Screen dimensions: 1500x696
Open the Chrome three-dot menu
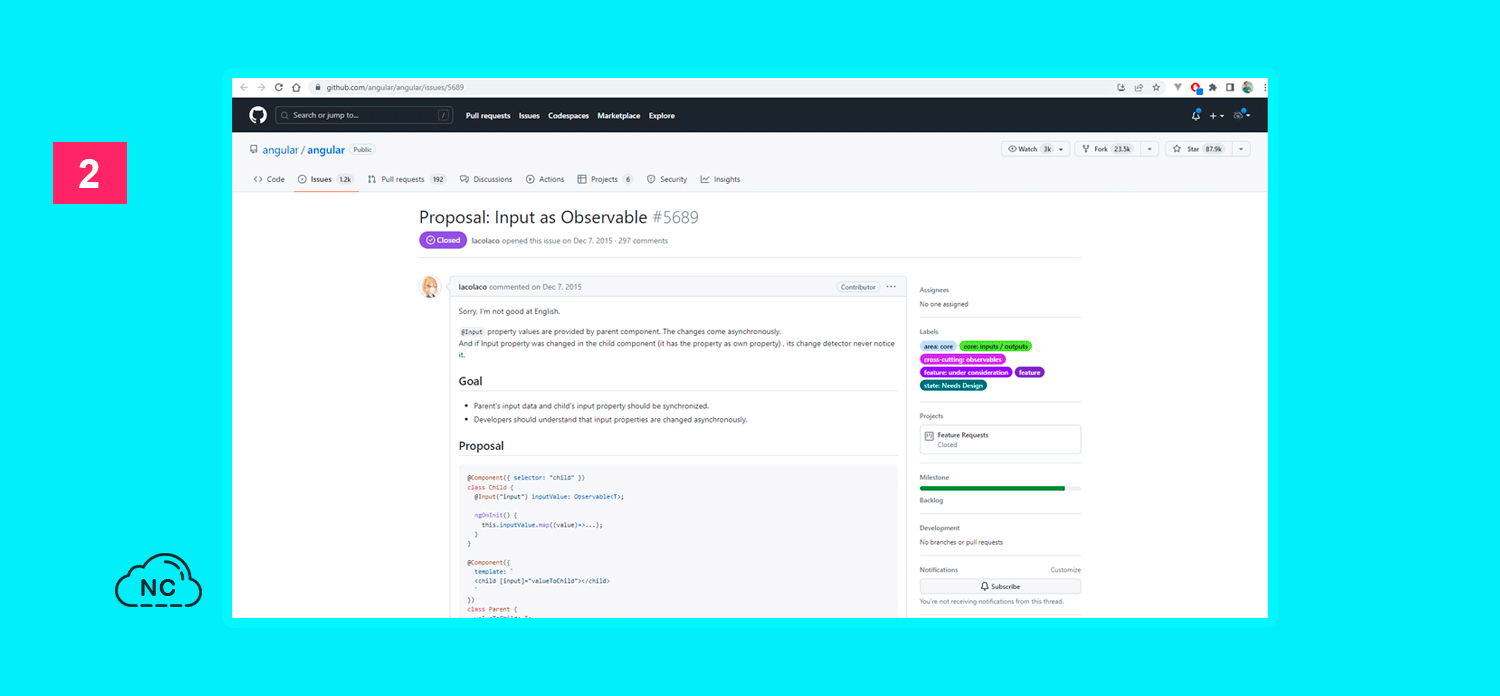click(x=1264, y=87)
